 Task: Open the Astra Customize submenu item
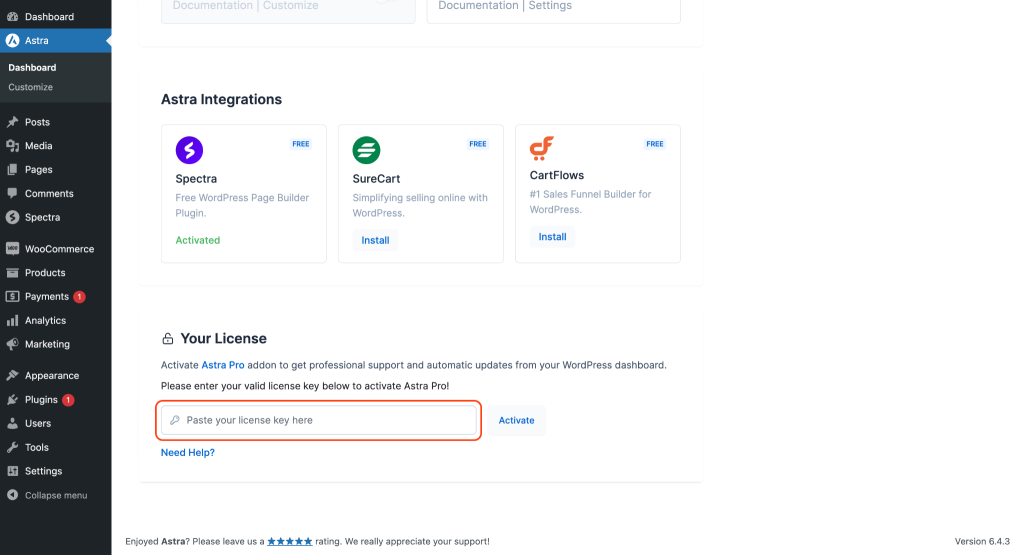(31, 87)
